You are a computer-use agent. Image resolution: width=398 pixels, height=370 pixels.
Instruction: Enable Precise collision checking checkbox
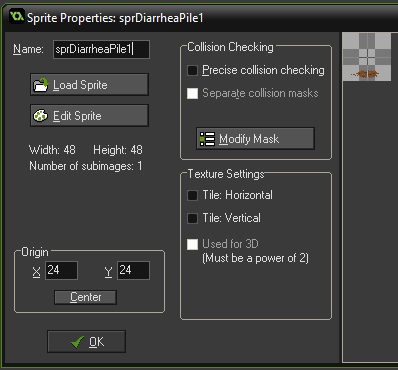pyautogui.click(x=192, y=70)
